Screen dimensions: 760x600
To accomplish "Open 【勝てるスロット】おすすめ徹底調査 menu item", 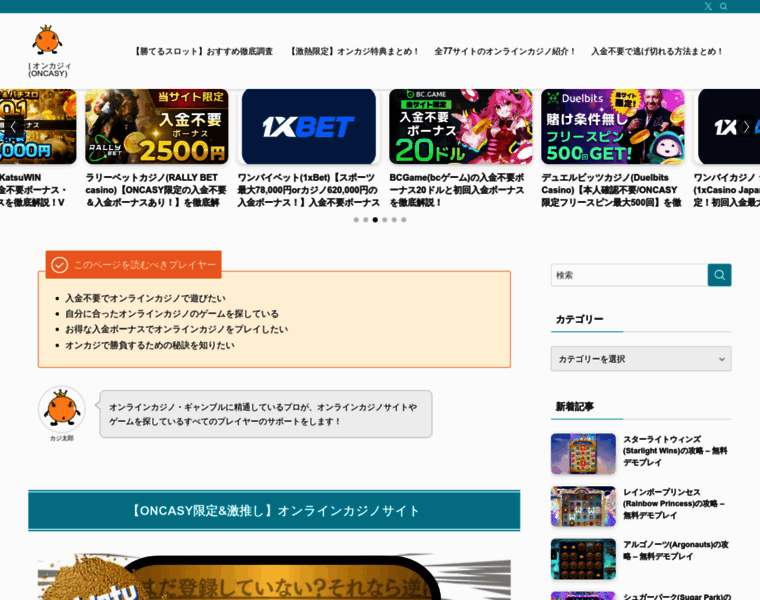I will tap(204, 51).
